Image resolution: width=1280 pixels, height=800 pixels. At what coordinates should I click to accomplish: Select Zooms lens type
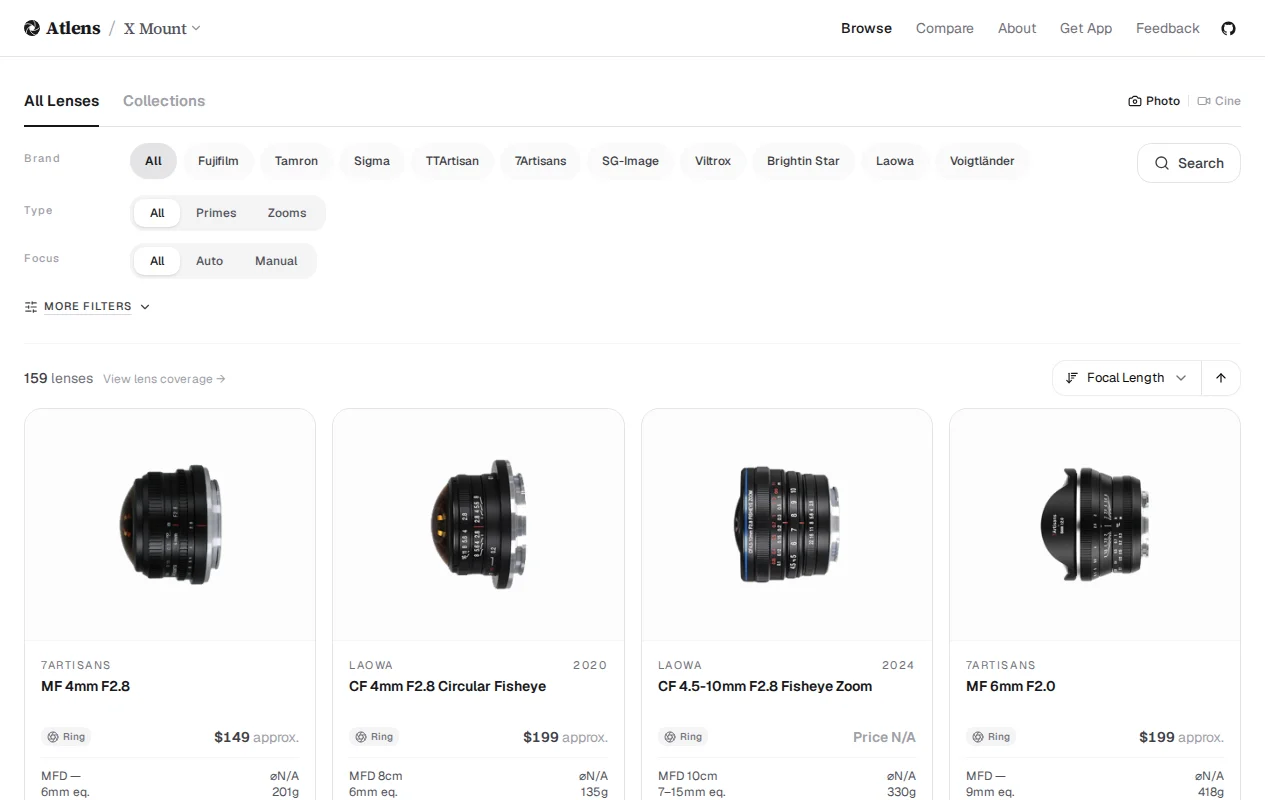click(x=287, y=213)
